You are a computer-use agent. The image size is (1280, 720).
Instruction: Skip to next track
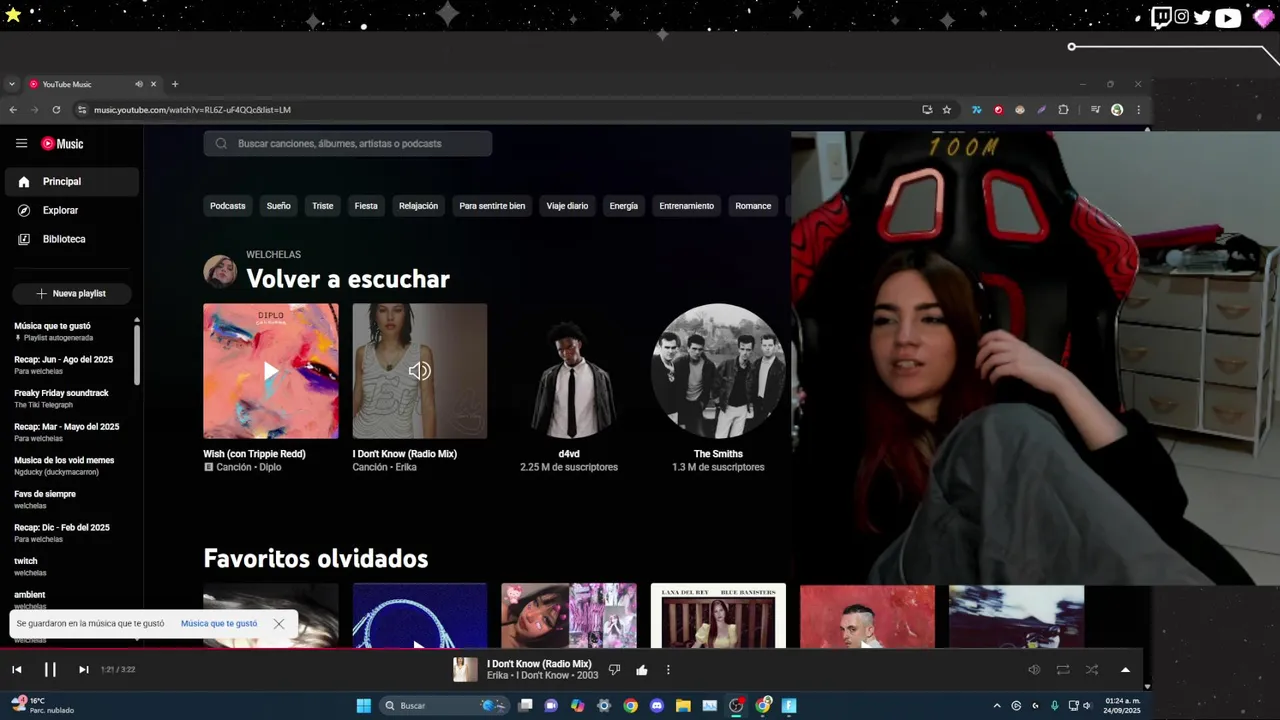point(83,670)
